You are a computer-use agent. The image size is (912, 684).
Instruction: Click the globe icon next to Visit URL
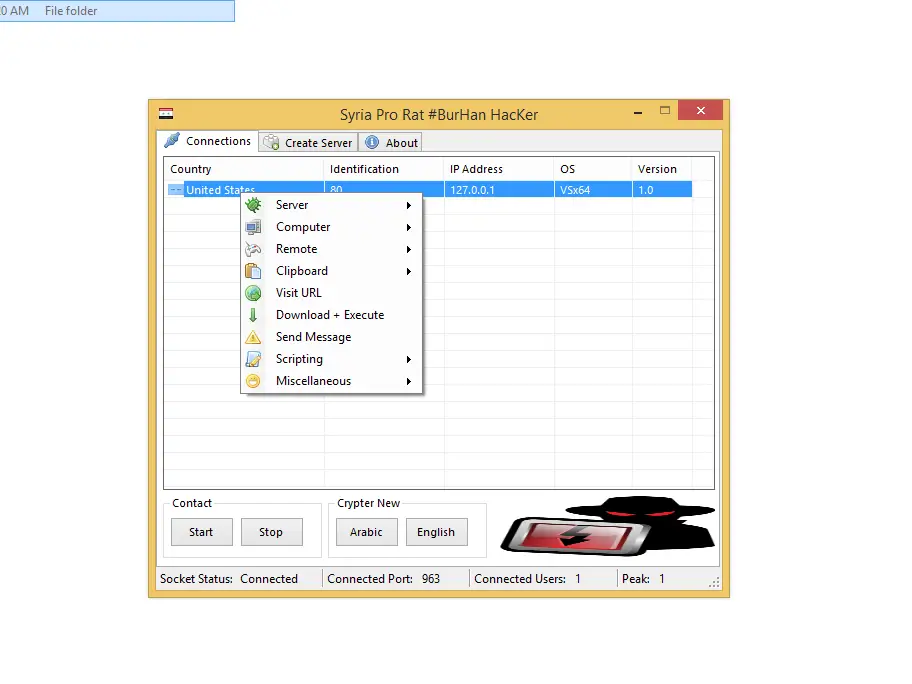point(254,293)
